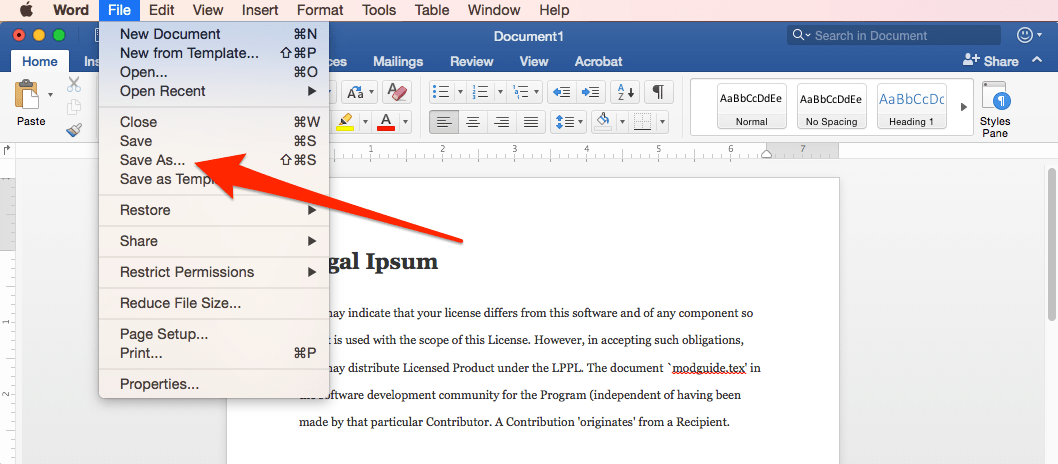Click the Decrease Indent icon

click(x=562, y=92)
